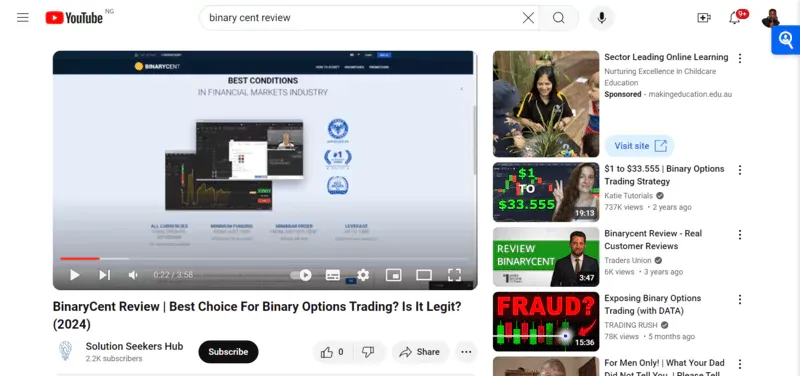
Task: Open options for $1 to $33.555 video
Action: click(x=740, y=170)
